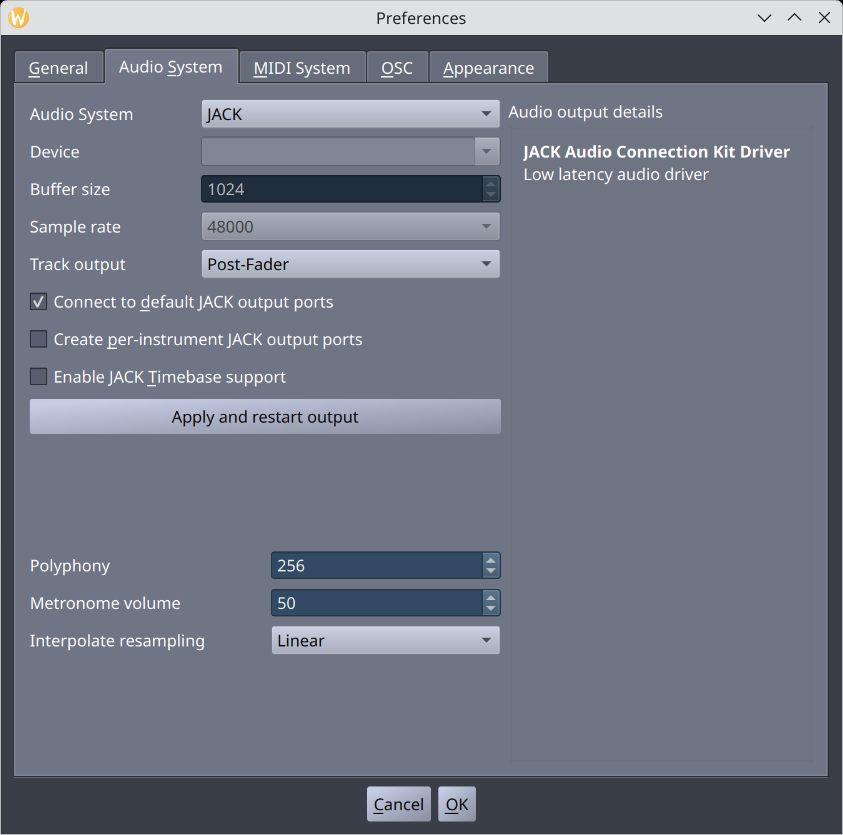Screen dimensions: 843x835
Task: Open the Audio System JACK dropdown
Action: 351,114
